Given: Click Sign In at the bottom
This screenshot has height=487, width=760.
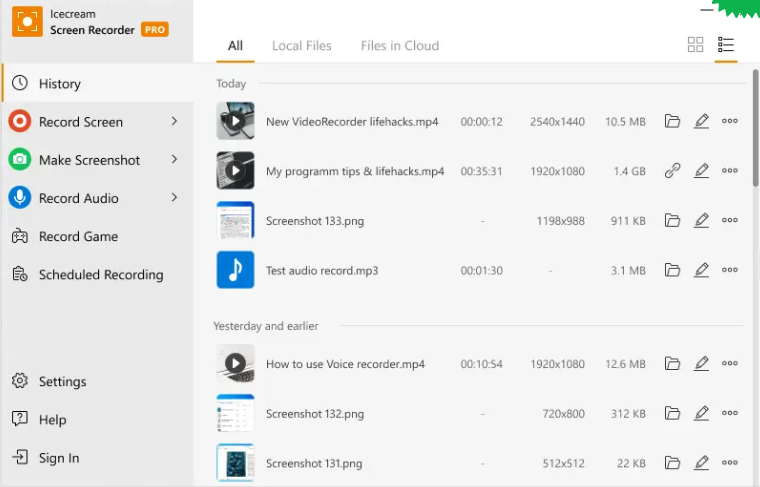Looking at the screenshot, I should click(x=58, y=458).
